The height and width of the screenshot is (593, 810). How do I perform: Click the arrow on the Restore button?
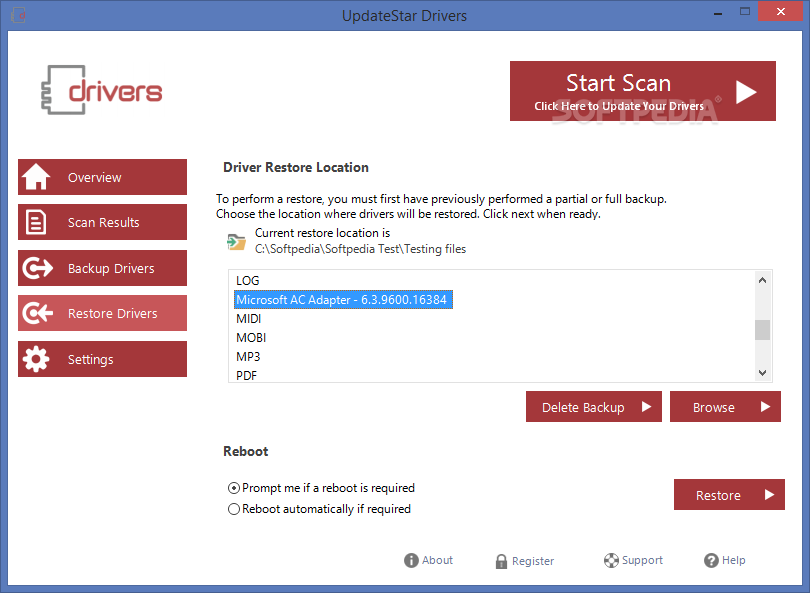pyautogui.click(x=769, y=495)
